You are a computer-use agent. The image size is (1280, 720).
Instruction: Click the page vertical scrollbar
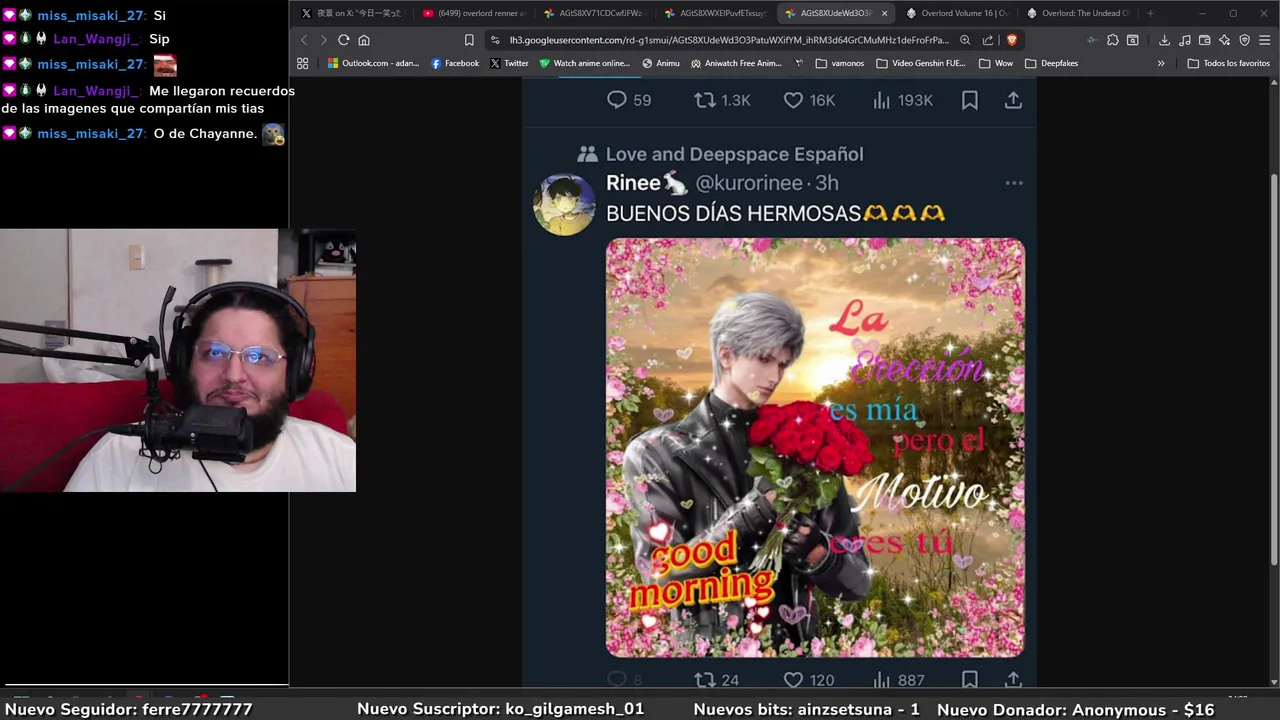point(1274,370)
